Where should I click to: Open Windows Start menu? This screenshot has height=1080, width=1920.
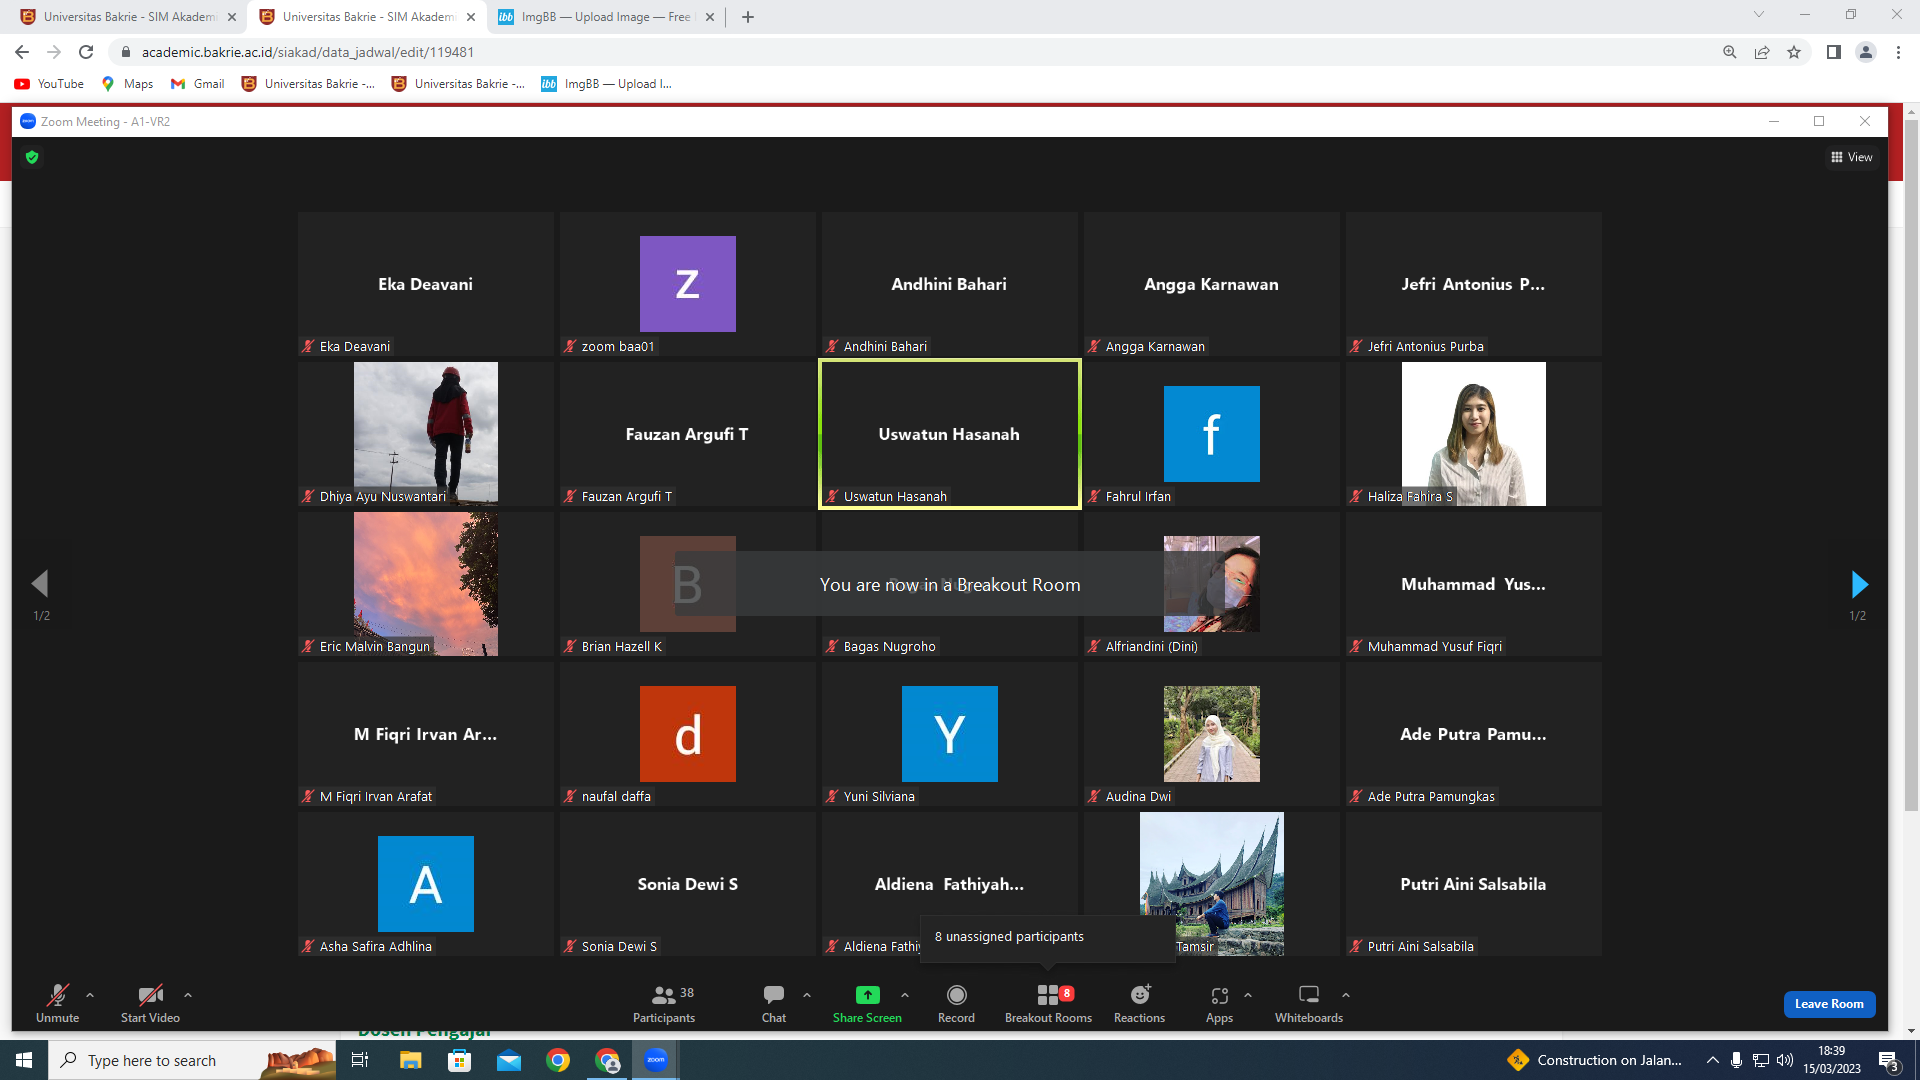tap(24, 1060)
